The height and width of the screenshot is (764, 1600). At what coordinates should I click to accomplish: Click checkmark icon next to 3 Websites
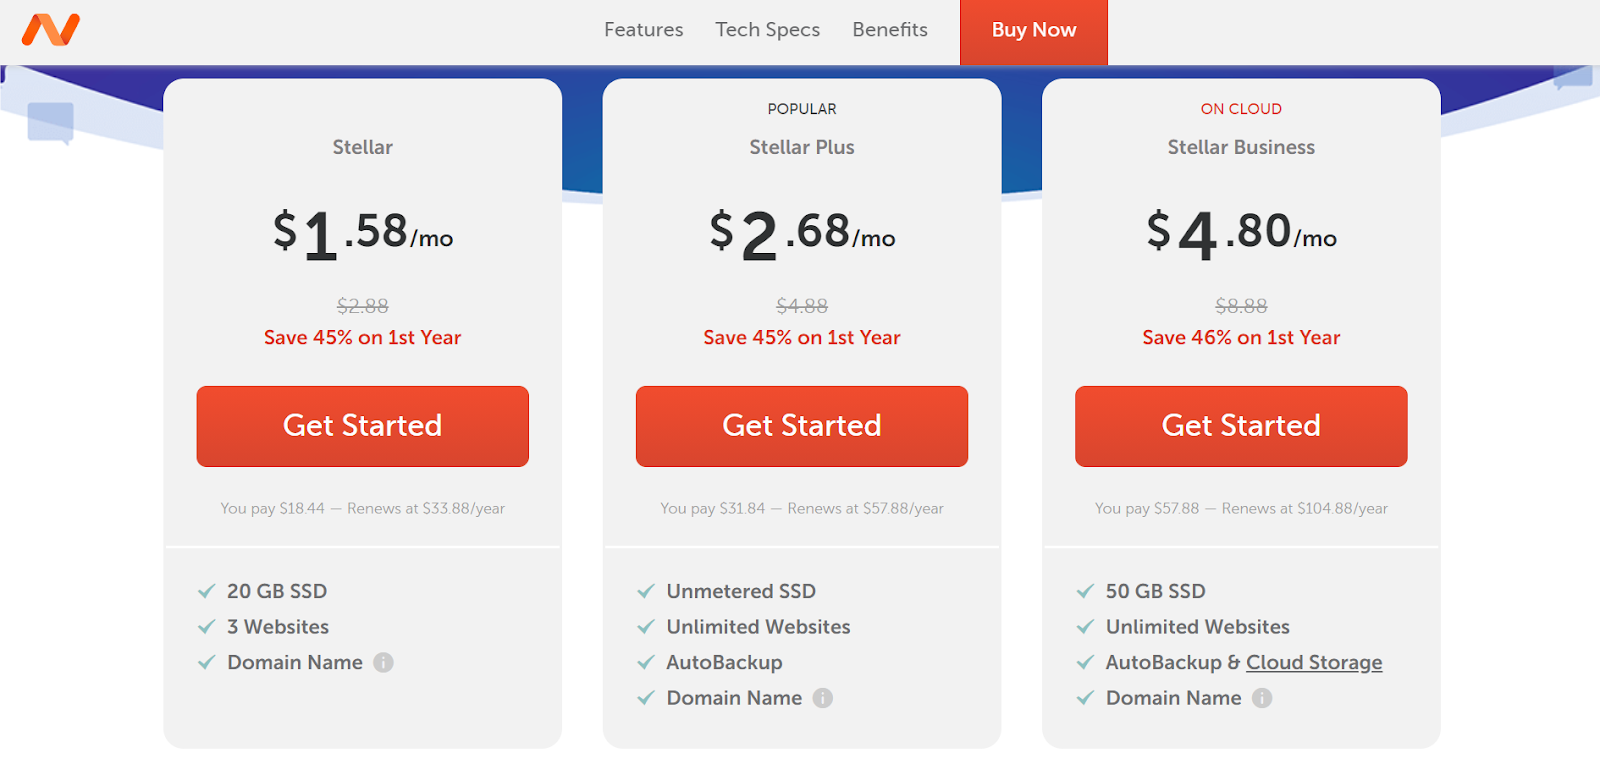207,627
